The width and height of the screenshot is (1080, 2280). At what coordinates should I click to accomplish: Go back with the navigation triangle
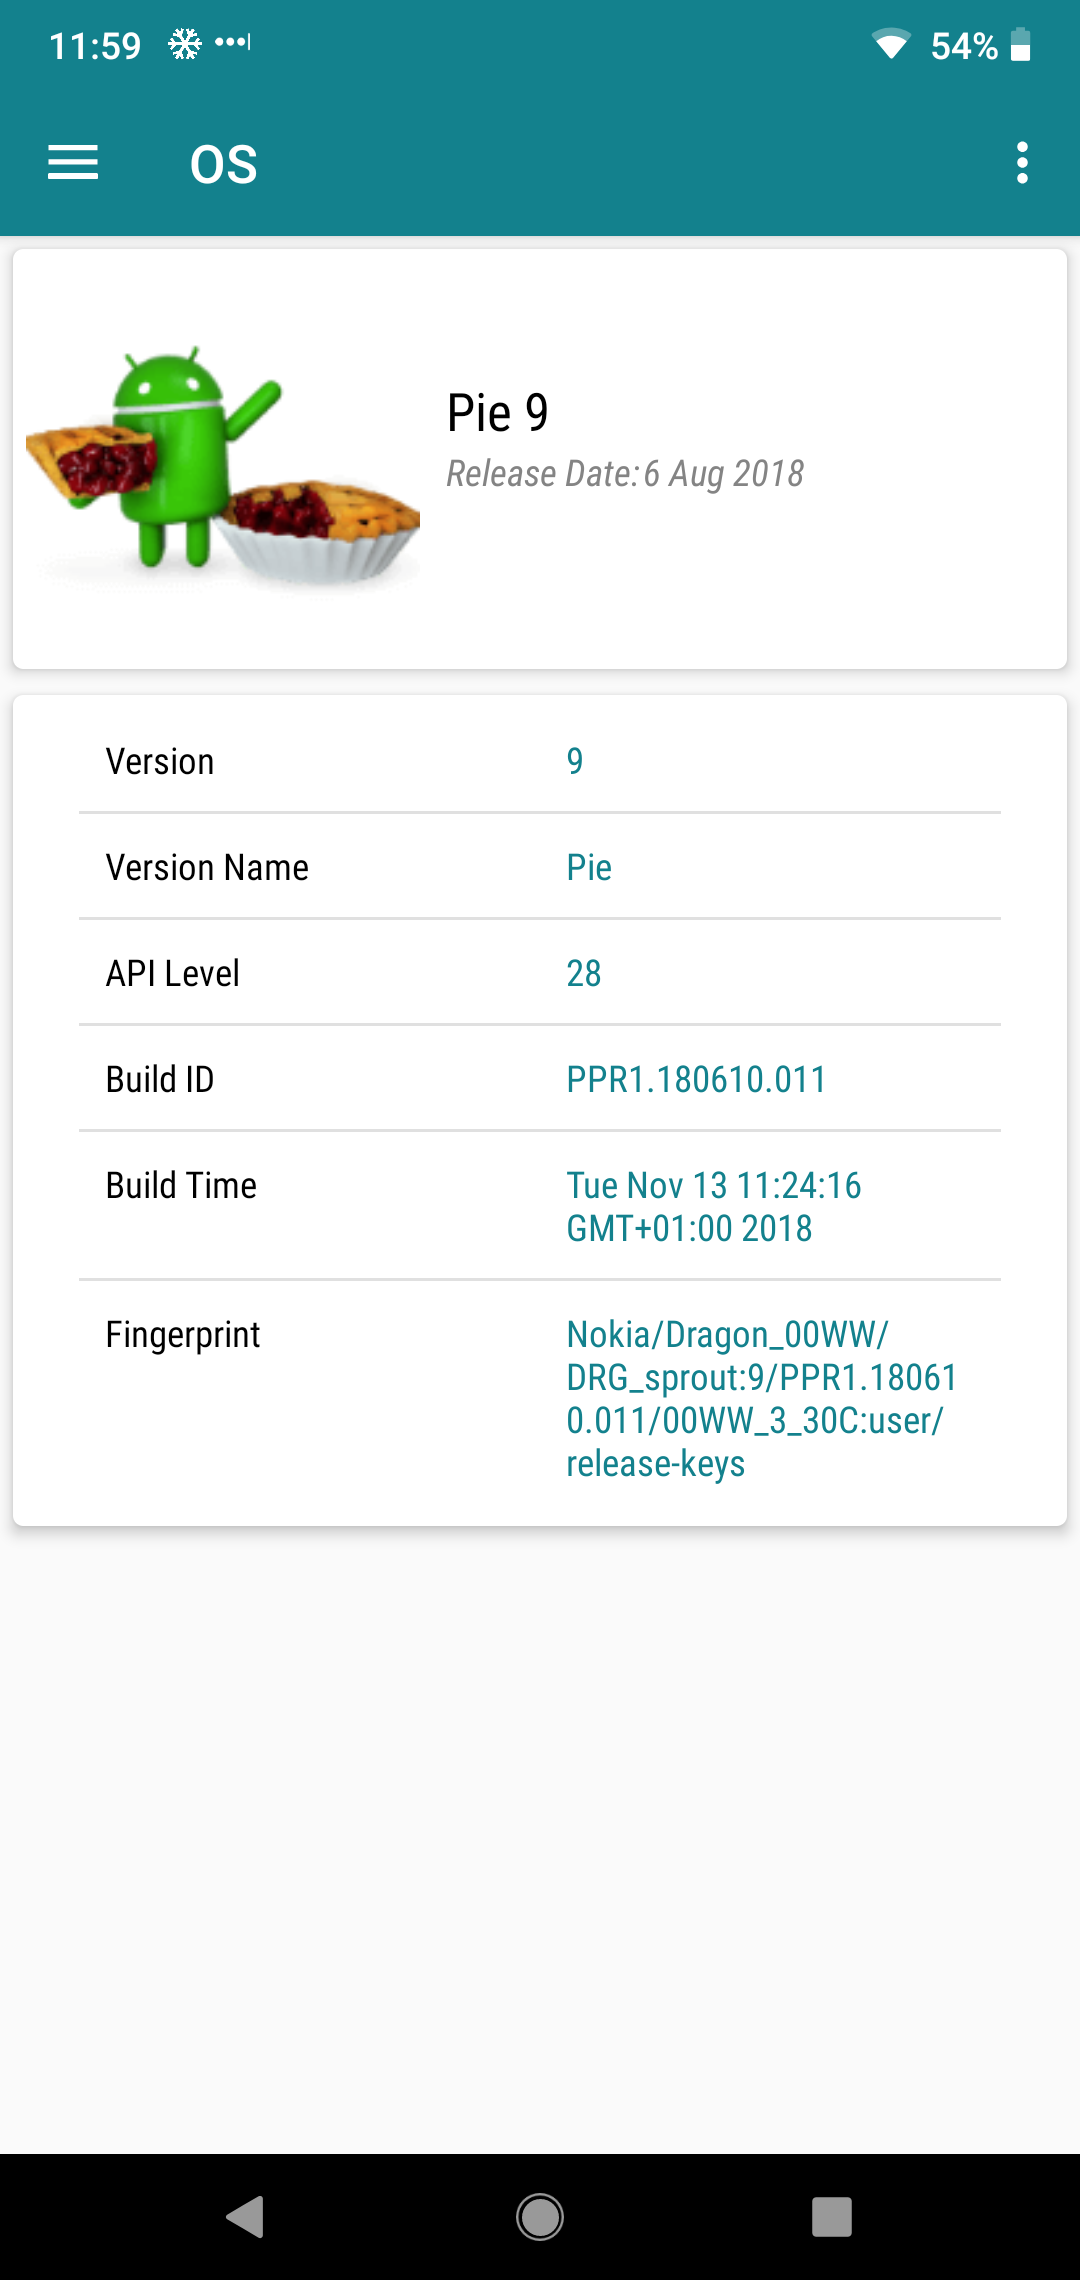pos(245,2217)
